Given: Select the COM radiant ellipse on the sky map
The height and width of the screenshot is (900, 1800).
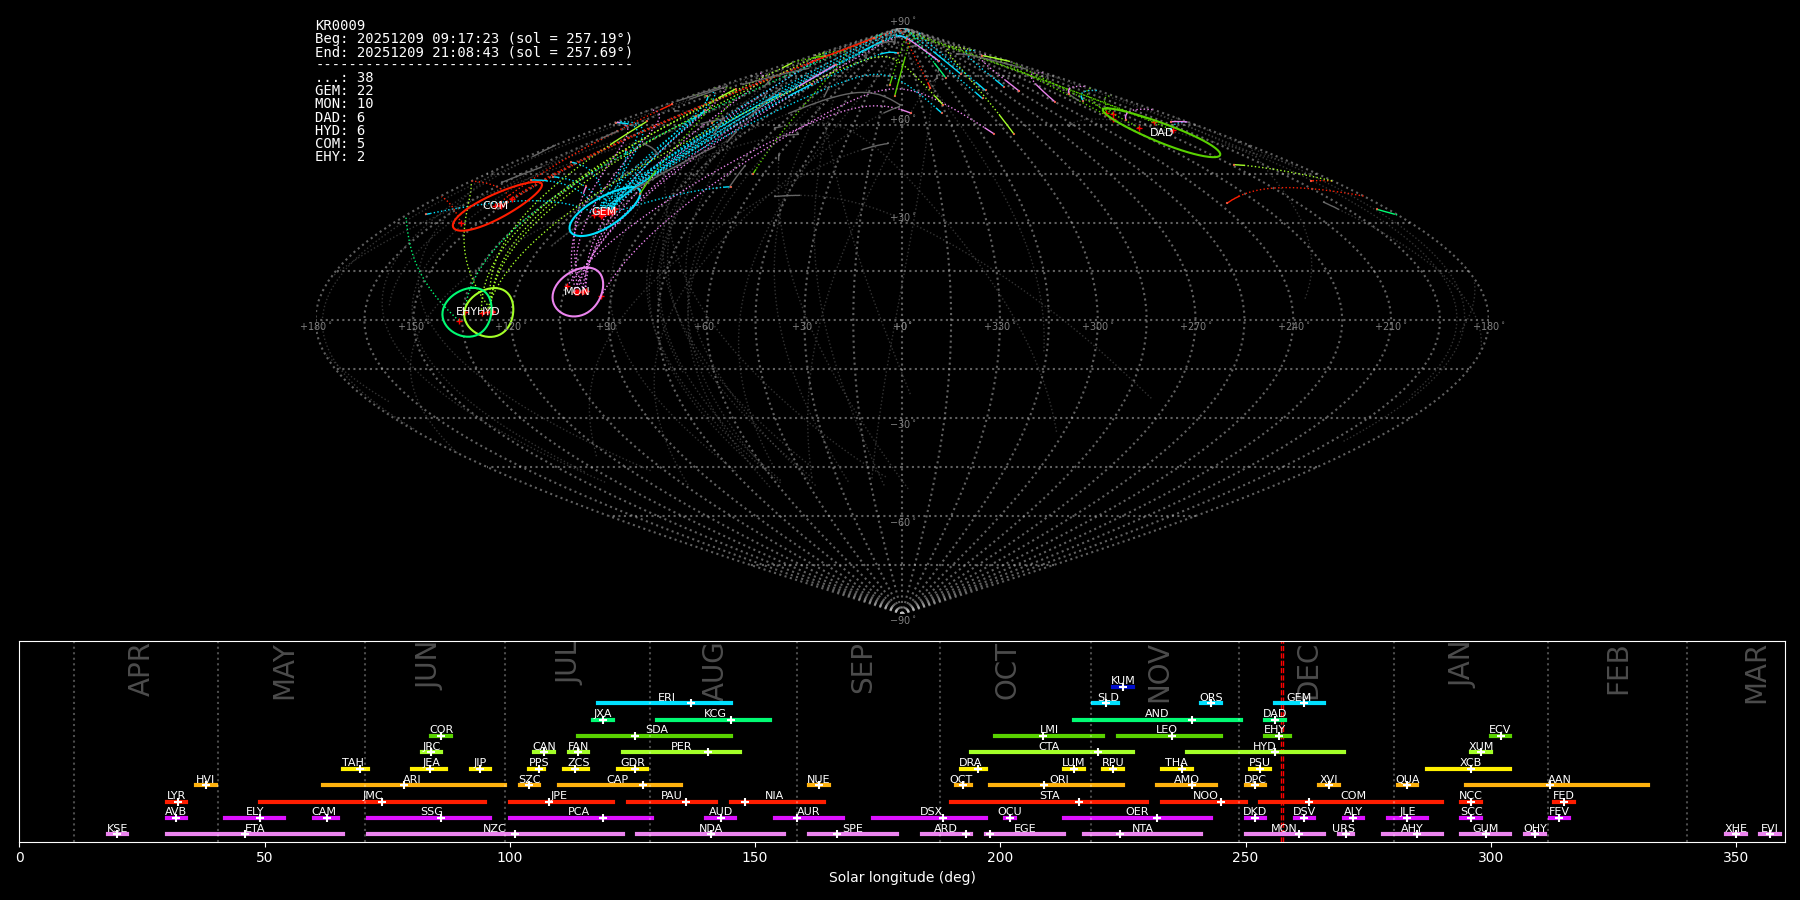Looking at the screenshot, I should (x=496, y=206).
